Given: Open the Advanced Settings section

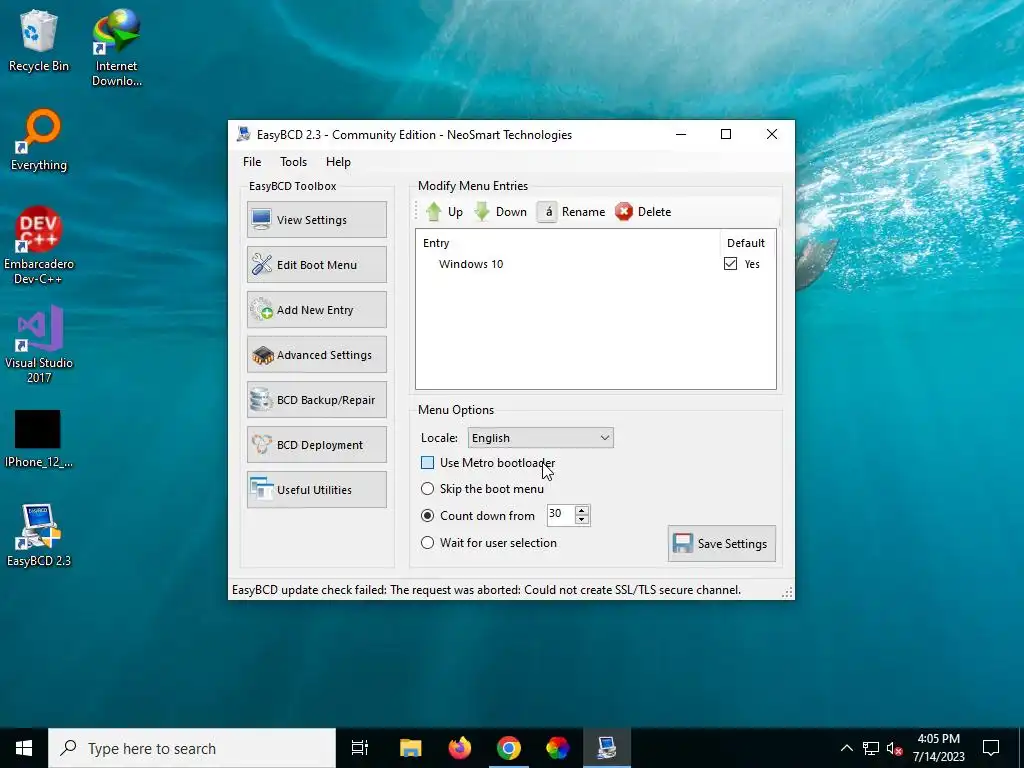Looking at the screenshot, I should point(317,355).
